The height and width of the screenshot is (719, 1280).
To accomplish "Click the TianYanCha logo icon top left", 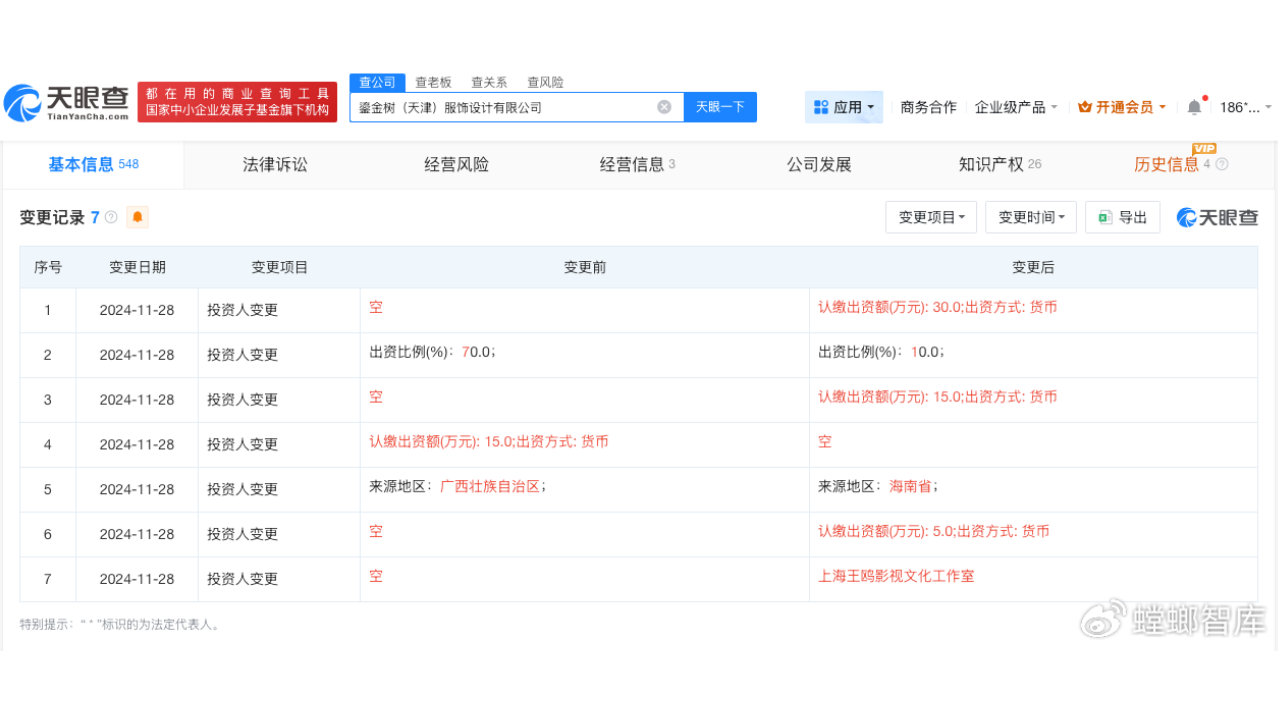I will tap(22, 100).
